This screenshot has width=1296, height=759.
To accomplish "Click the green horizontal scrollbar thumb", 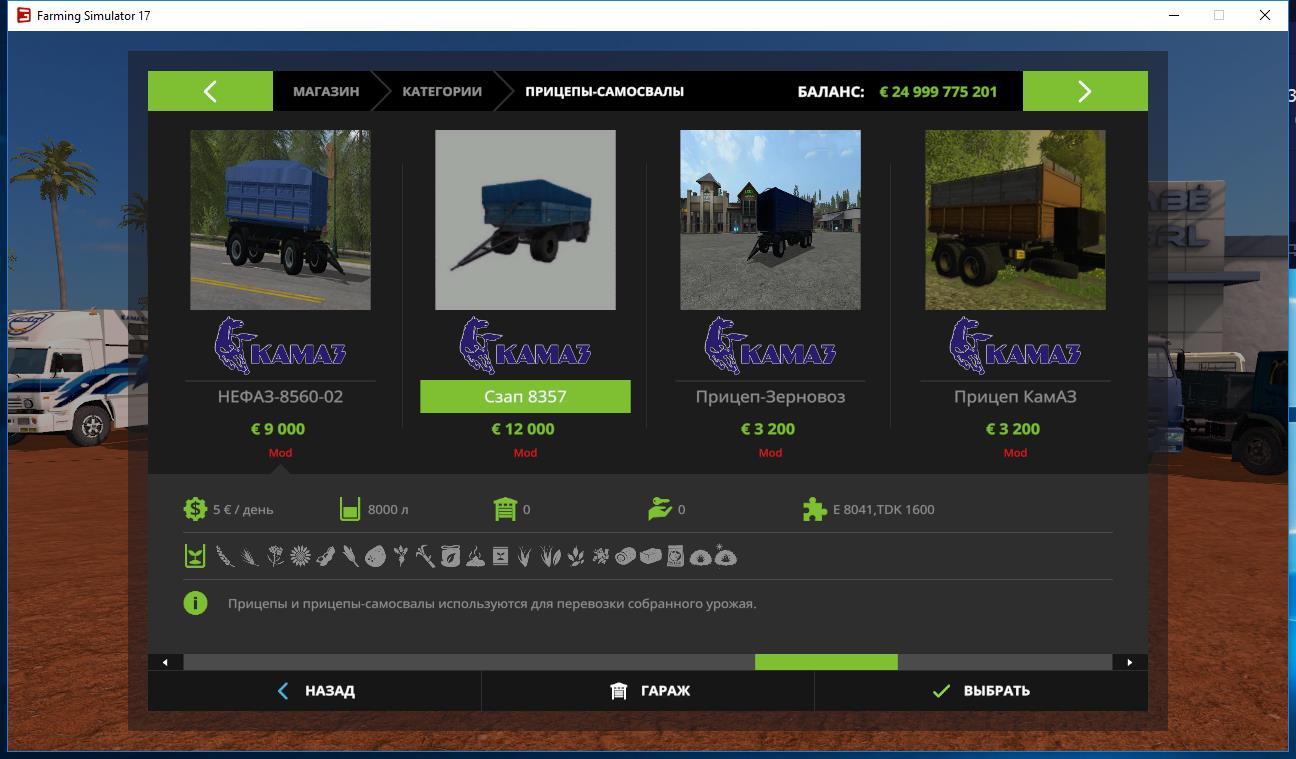I will click(826, 662).
